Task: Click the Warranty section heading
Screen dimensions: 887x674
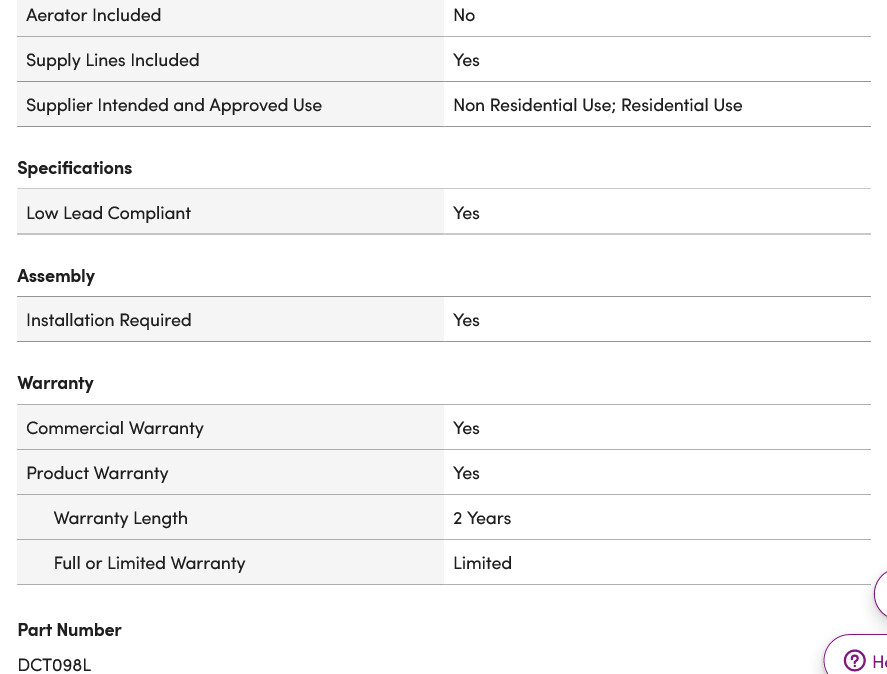Action: (x=56, y=383)
